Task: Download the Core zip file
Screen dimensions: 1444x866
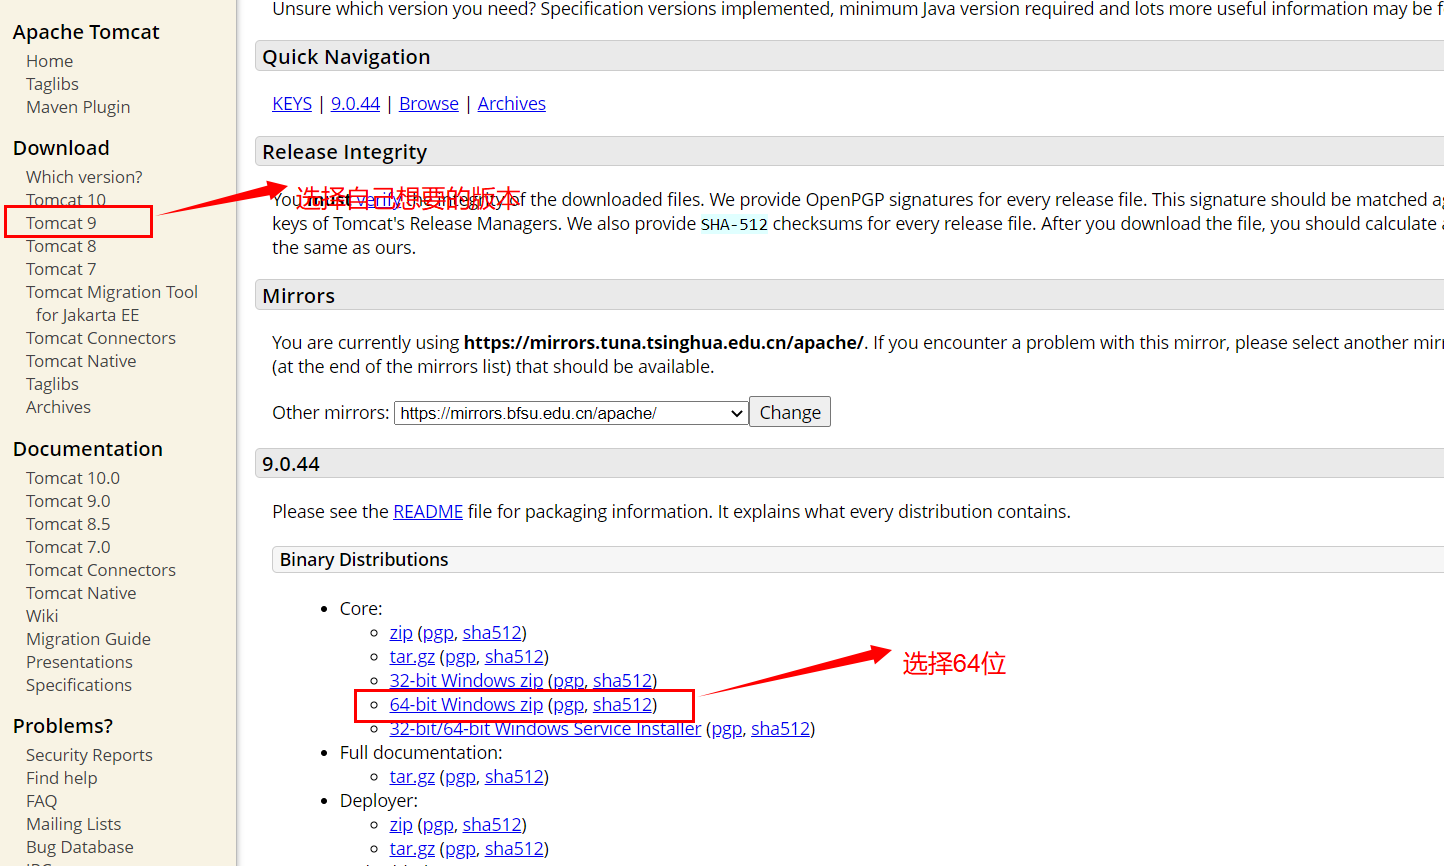Action: [x=401, y=633]
